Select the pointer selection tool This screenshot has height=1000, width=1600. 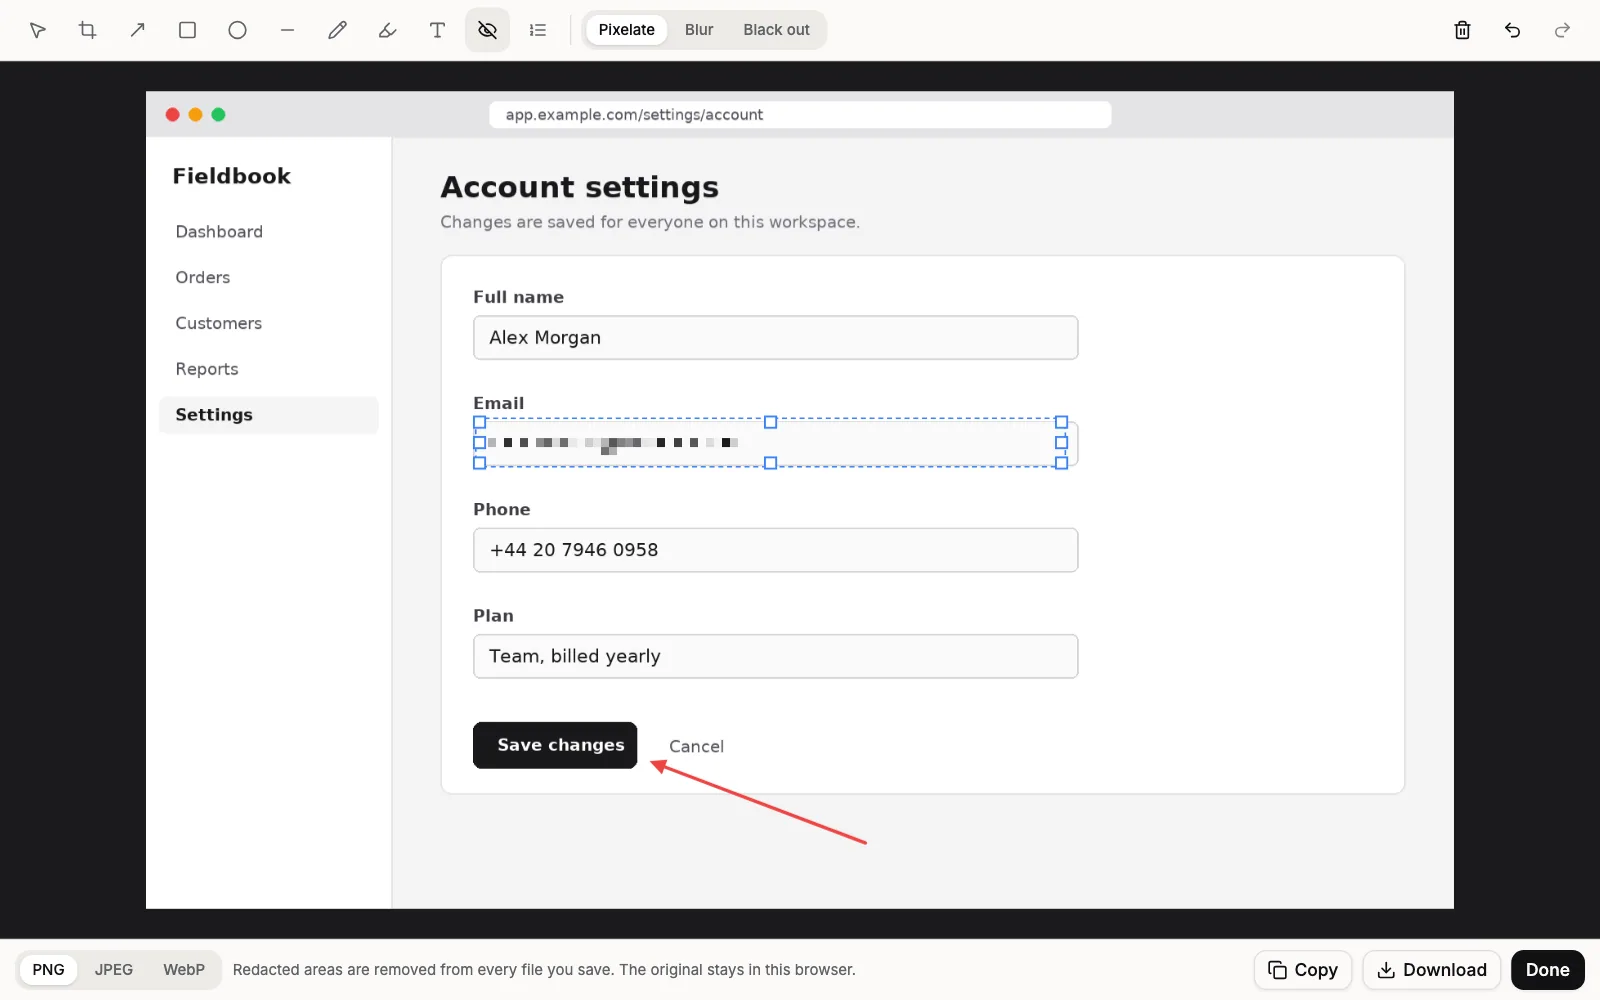38,30
